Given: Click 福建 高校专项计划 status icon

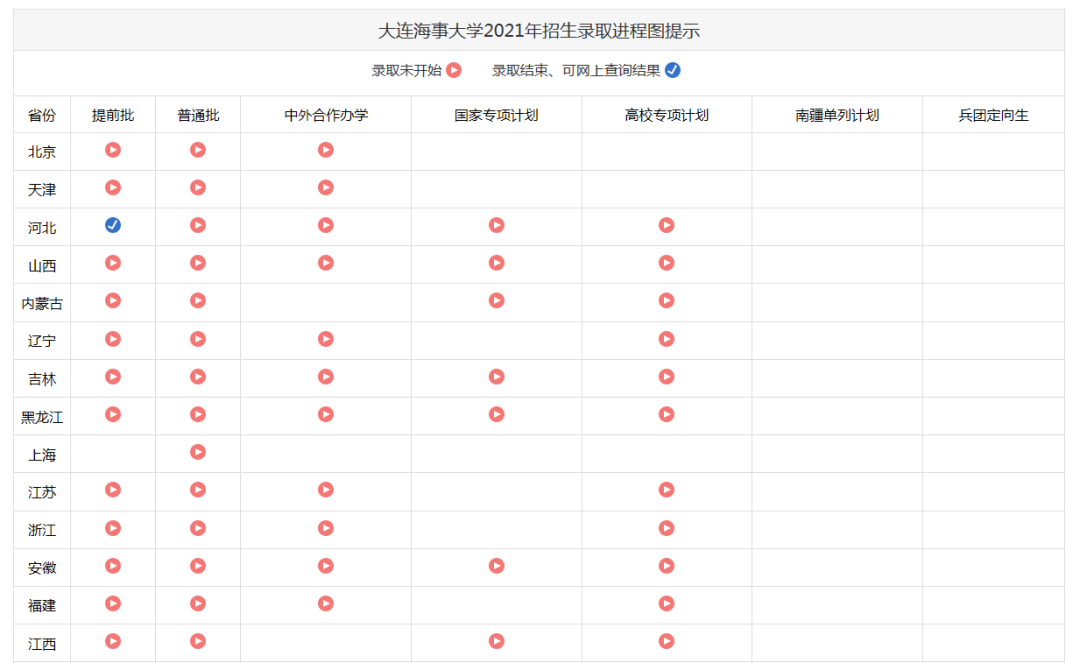Looking at the screenshot, I should point(666,604).
